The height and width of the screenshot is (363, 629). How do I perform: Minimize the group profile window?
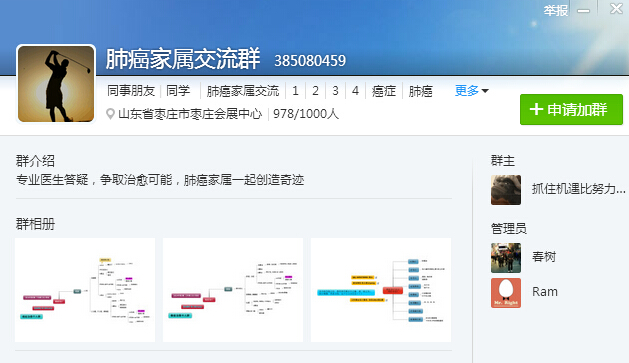click(583, 10)
